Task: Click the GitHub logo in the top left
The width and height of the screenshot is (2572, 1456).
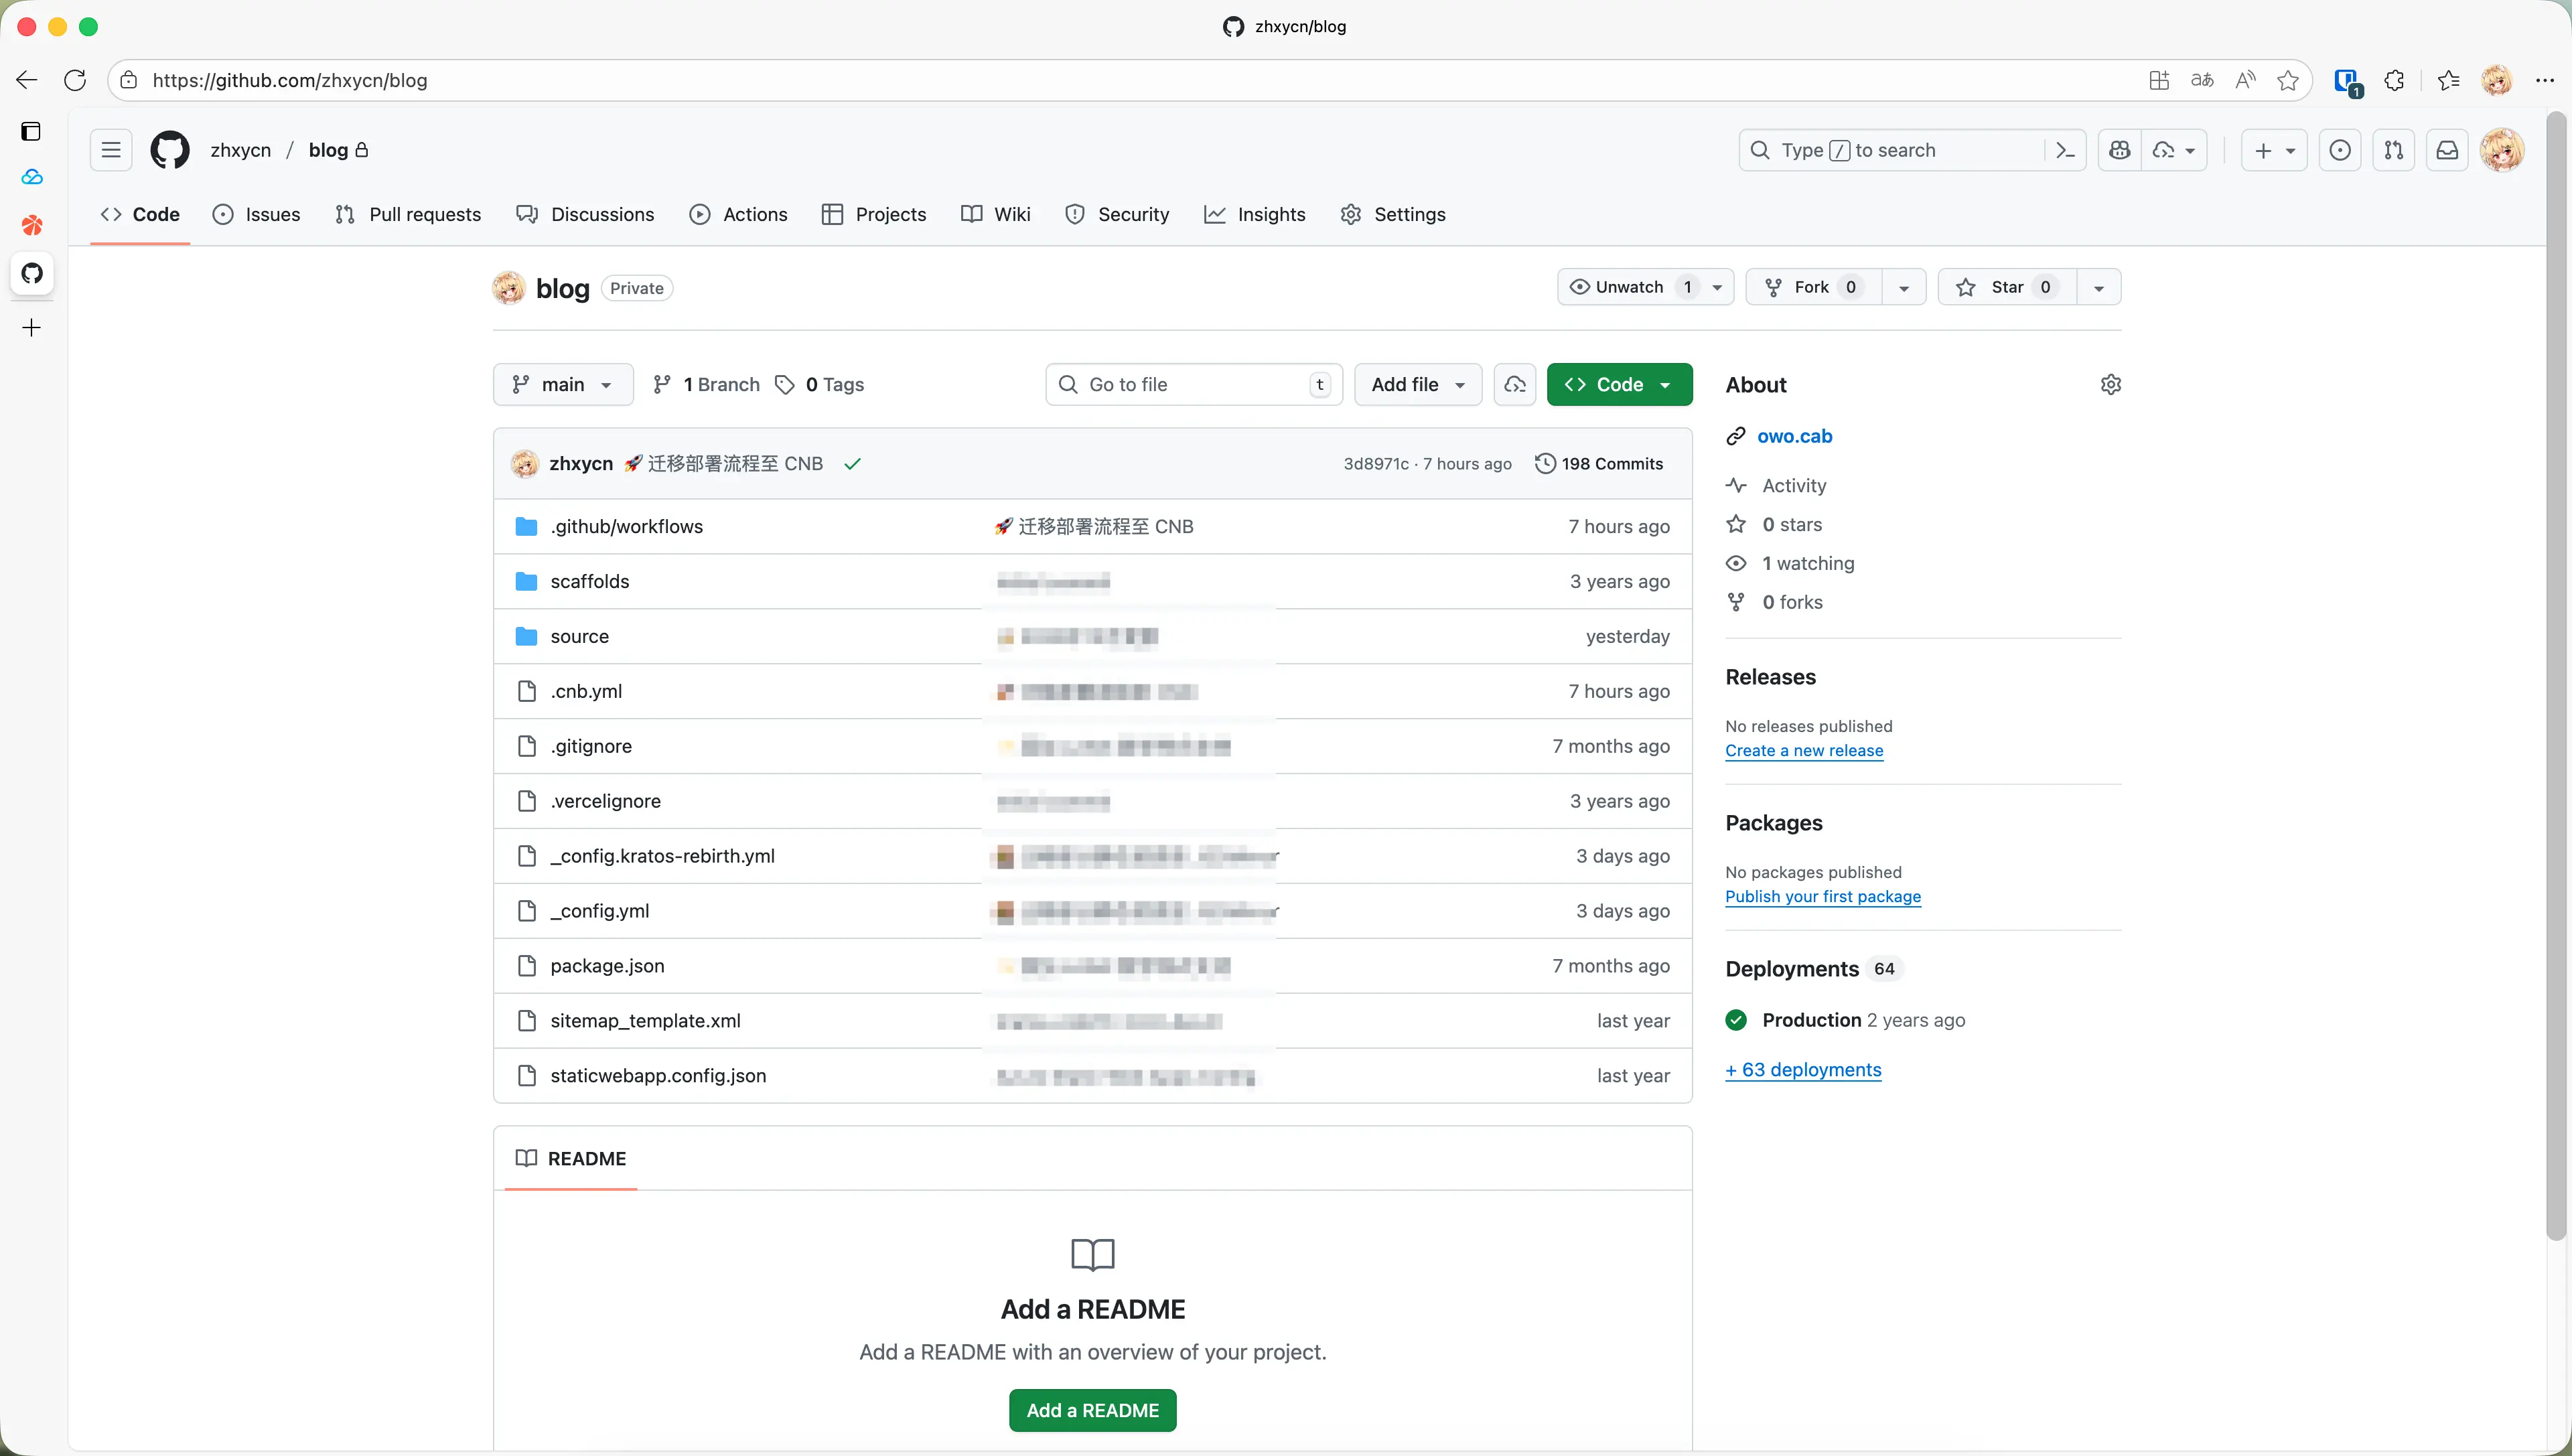Action: [169, 149]
